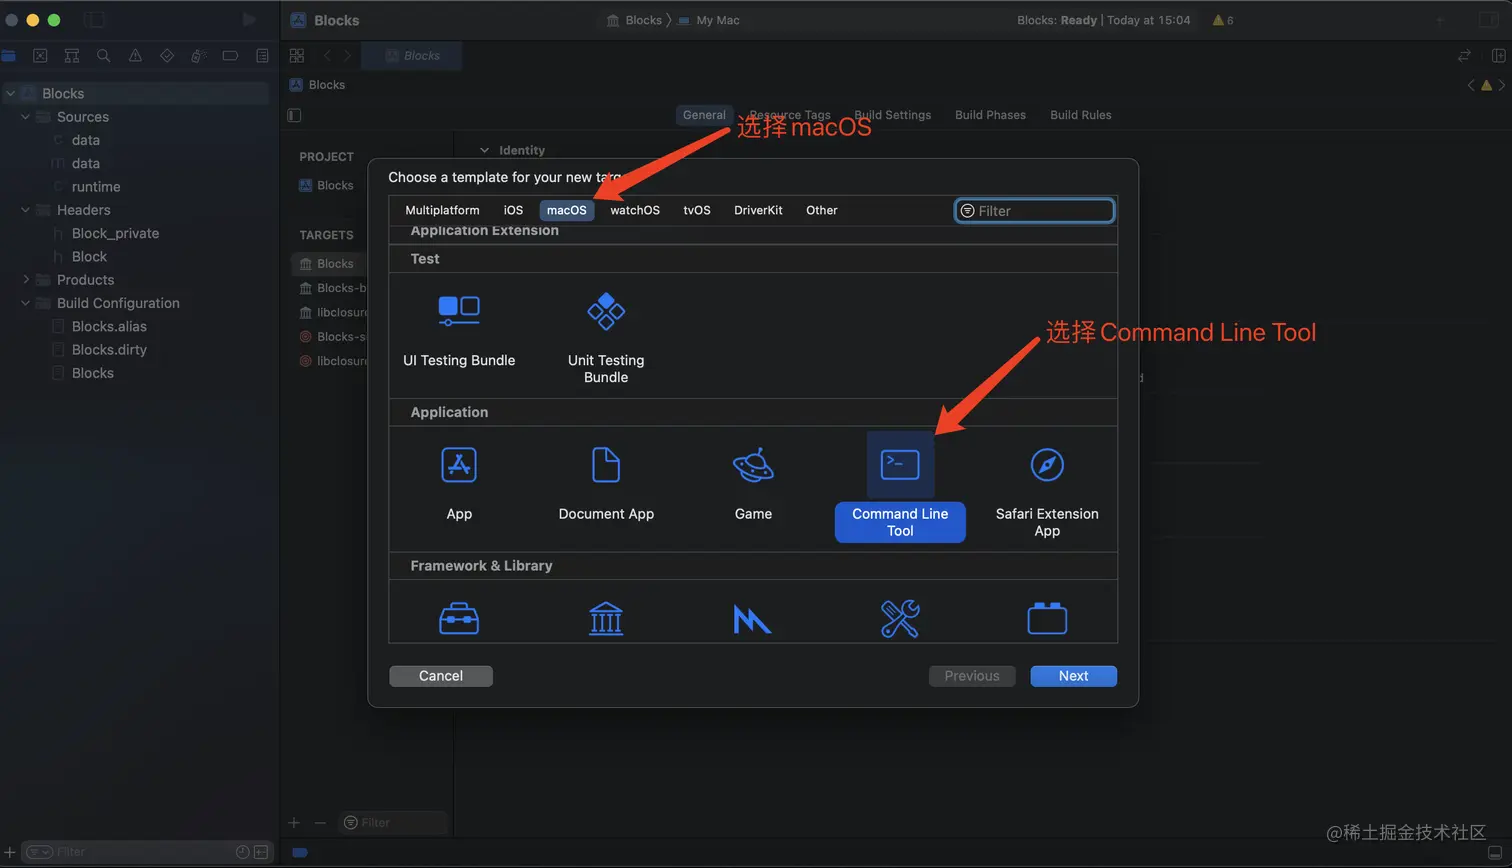
Task: Remove target with the minus button
Action: tap(320, 823)
